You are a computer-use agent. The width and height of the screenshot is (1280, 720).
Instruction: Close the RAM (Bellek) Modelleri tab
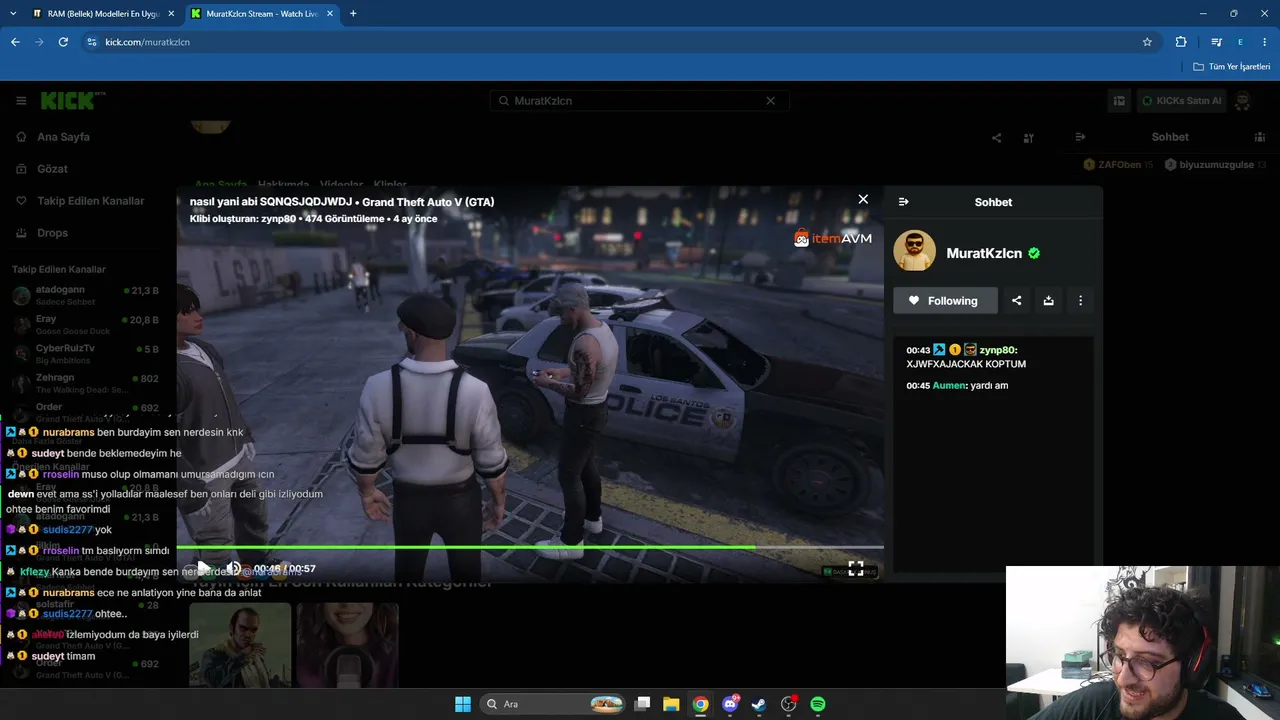pyautogui.click(x=171, y=14)
